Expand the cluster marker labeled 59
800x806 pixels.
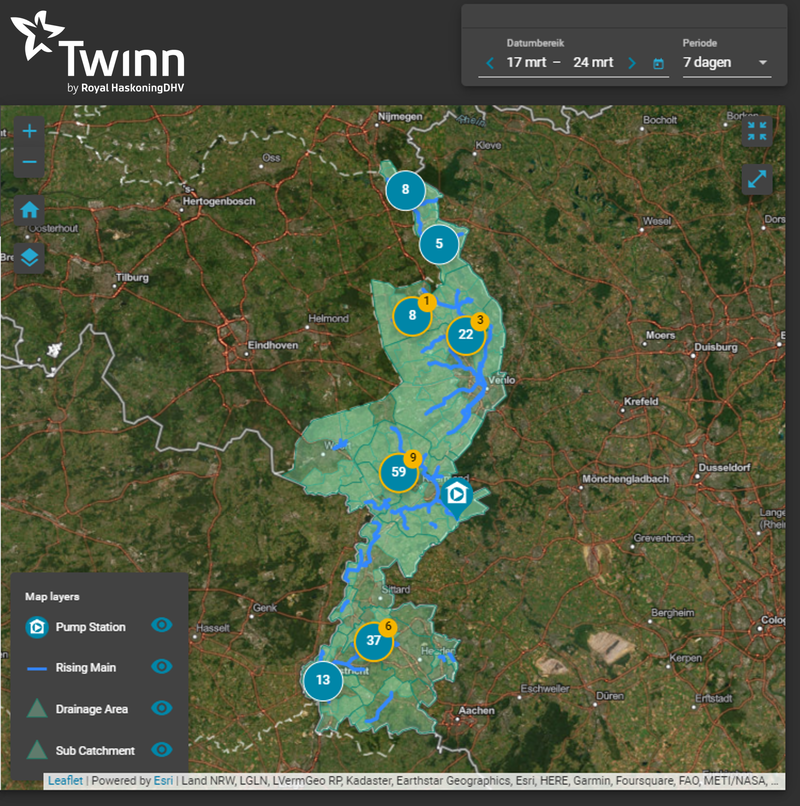[398, 472]
